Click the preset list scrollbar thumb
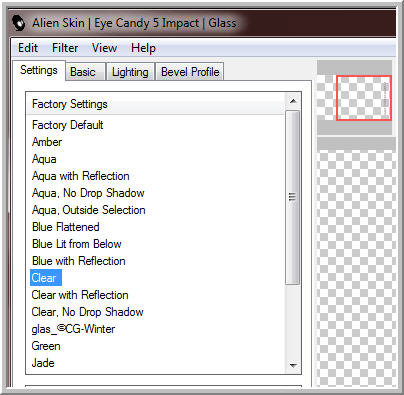This screenshot has height=395, width=404. 293,197
